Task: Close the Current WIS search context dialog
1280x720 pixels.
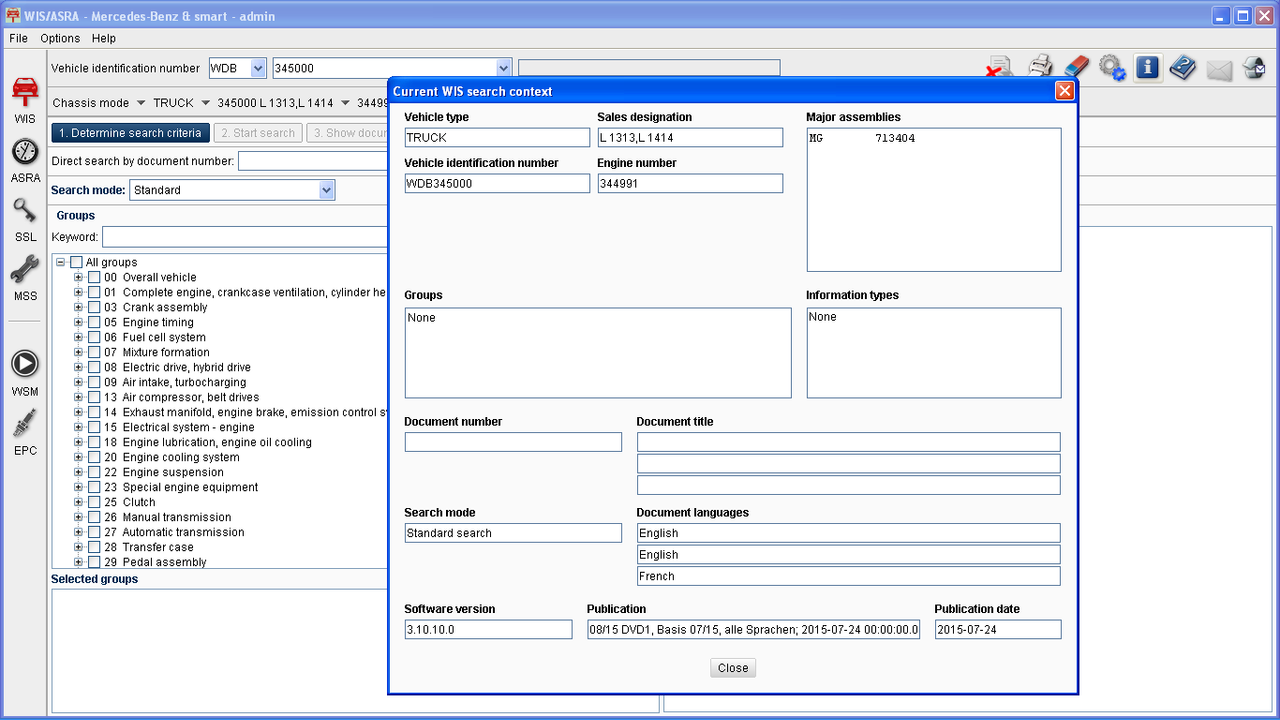Action: pyautogui.click(x=1065, y=91)
